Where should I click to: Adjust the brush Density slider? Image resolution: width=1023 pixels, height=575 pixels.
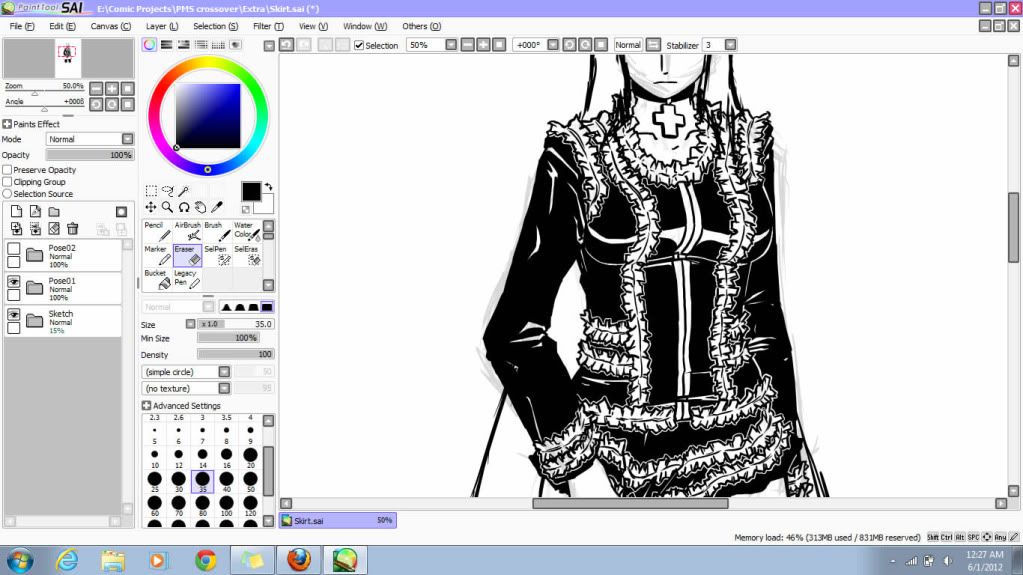tap(236, 354)
